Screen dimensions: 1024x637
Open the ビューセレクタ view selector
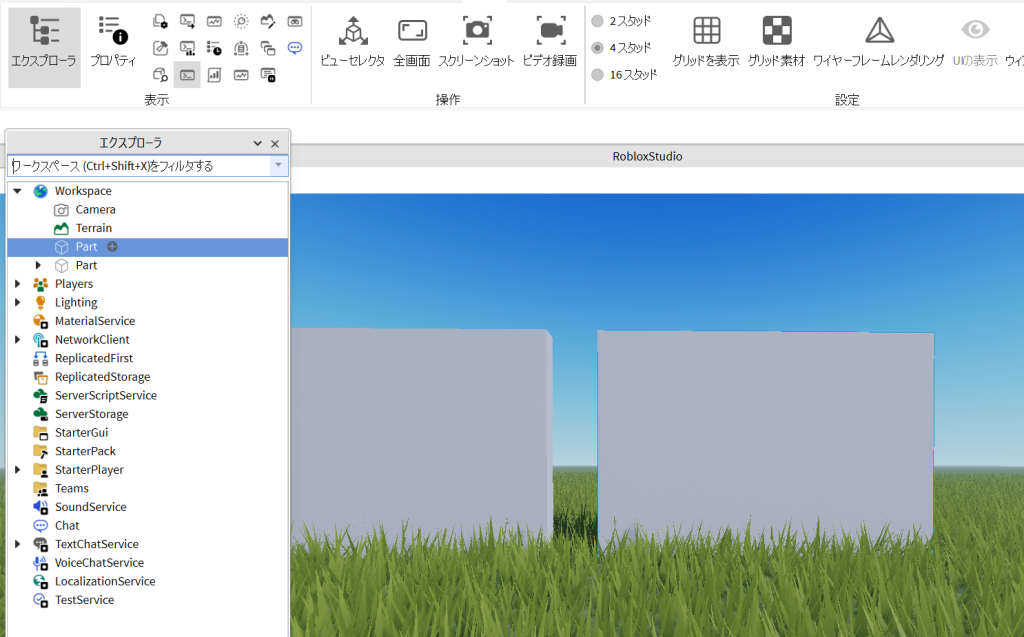pyautogui.click(x=352, y=42)
